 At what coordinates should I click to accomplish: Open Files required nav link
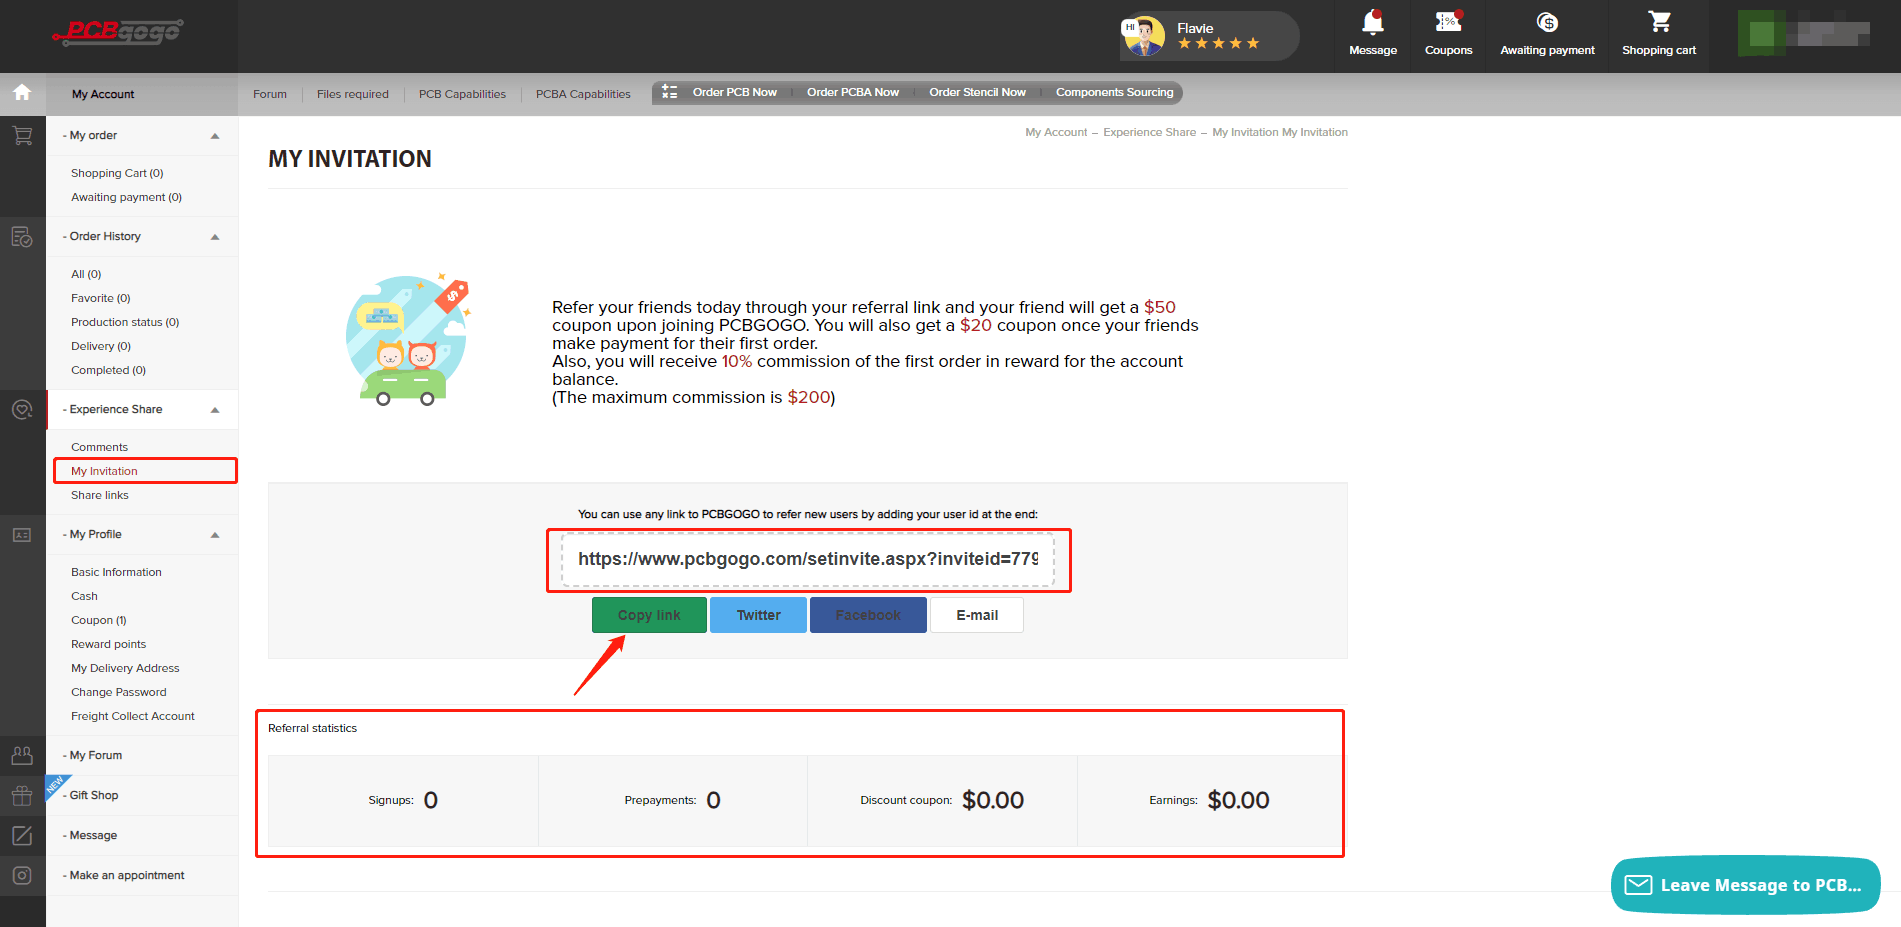coord(353,94)
